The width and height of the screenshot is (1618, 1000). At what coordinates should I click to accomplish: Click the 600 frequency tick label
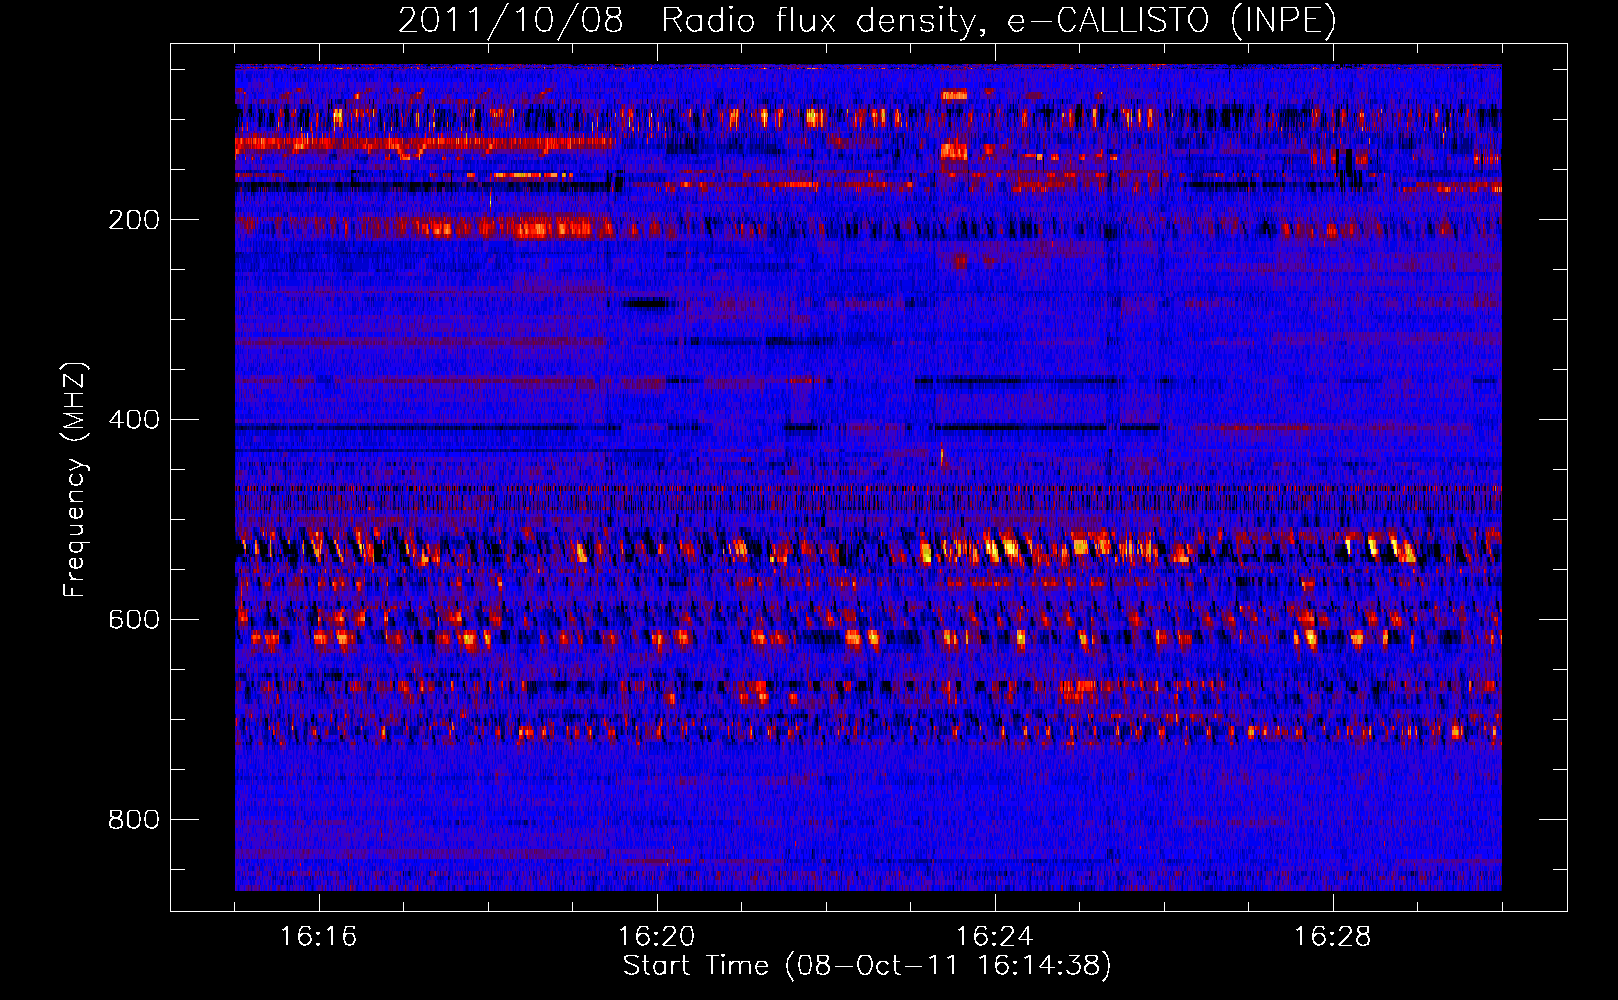tap(134, 620)
